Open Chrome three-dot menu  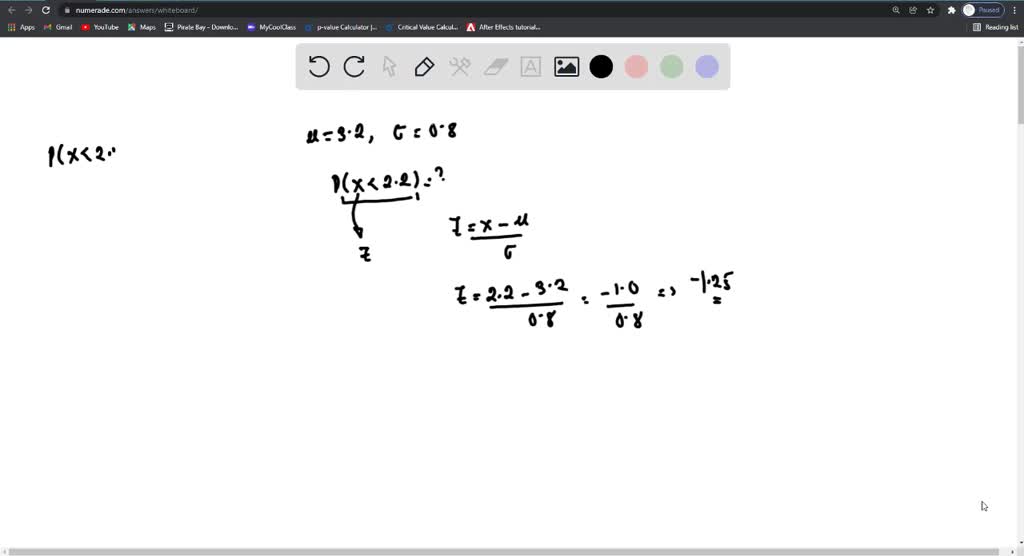[1014, 10]
